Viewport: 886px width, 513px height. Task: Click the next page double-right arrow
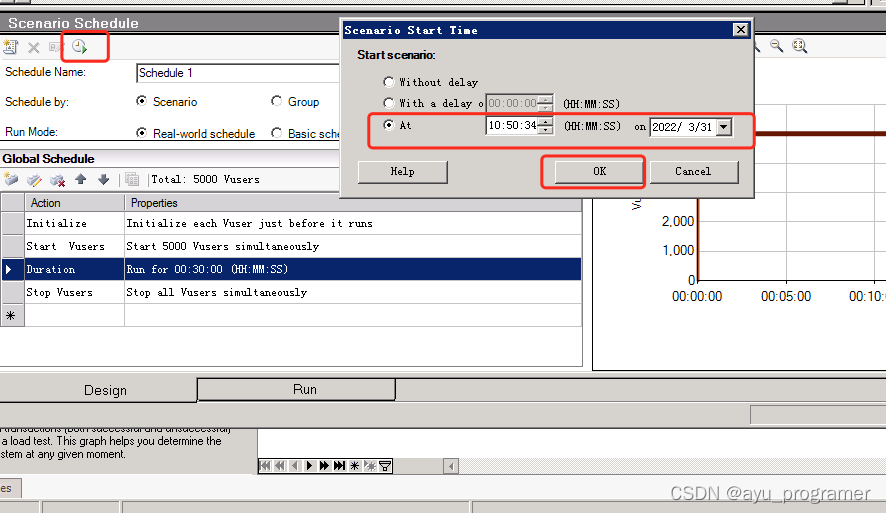tap(324, 466)
